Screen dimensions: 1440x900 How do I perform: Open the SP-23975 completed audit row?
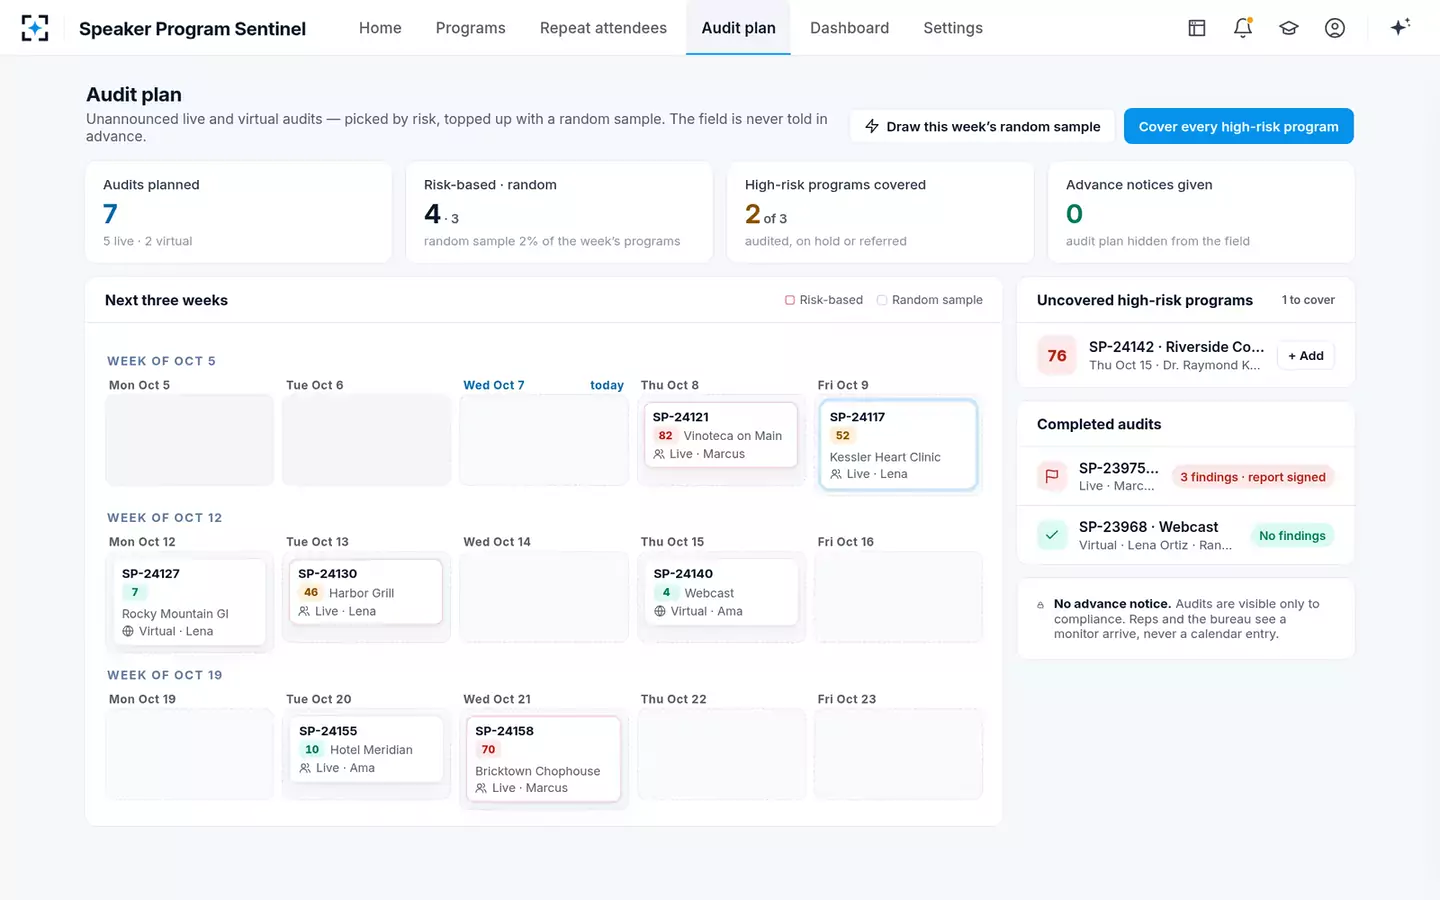pyautogui.click(x=1186, y=477)
